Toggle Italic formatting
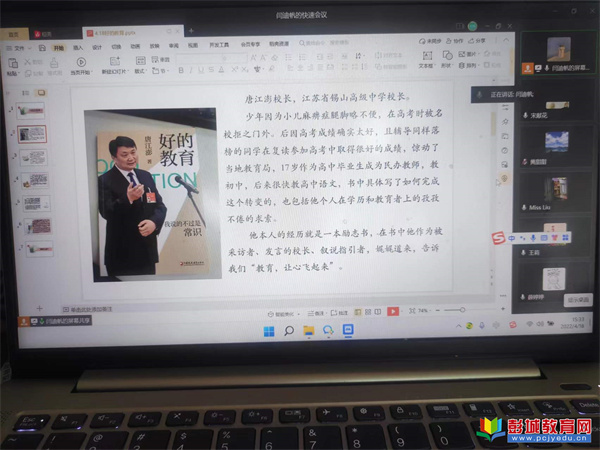This screenshot has height=450, width=600. pyautogui.click(x=191, y=70)
